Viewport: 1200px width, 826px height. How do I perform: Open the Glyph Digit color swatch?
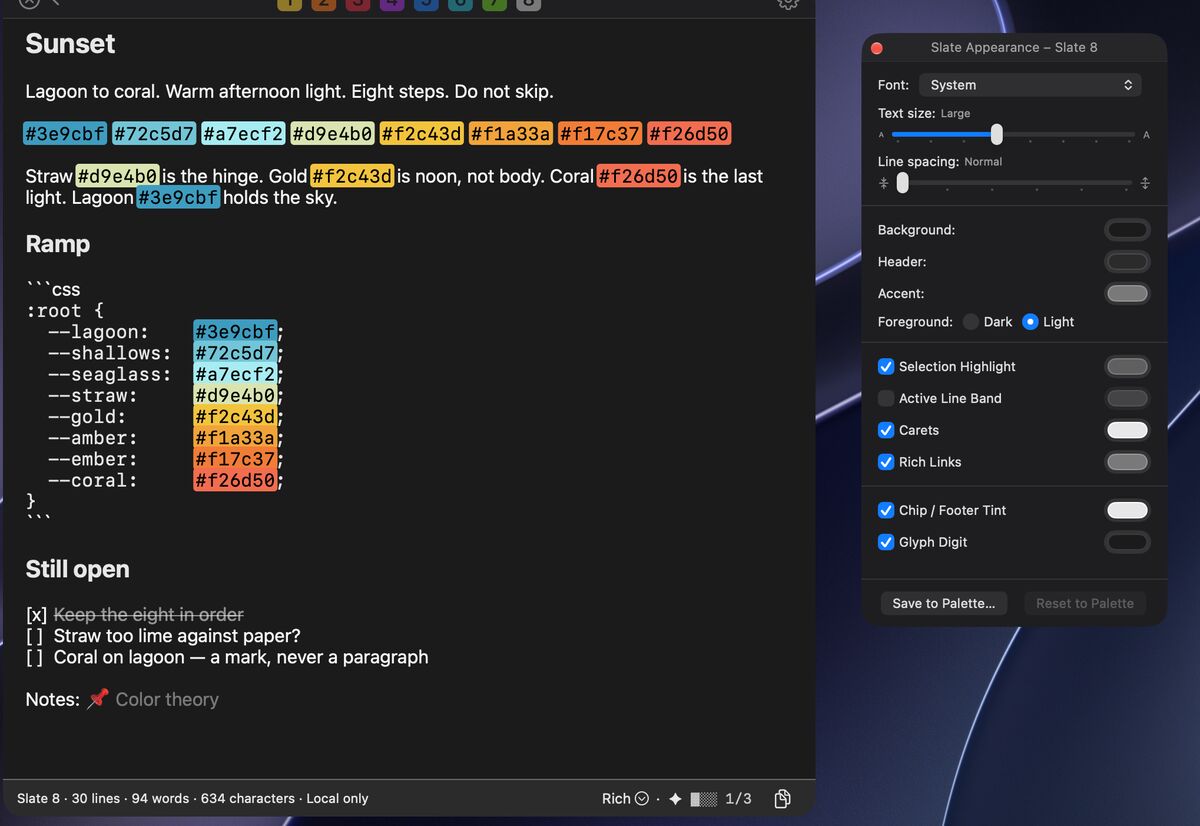[x=1127, y=542]
